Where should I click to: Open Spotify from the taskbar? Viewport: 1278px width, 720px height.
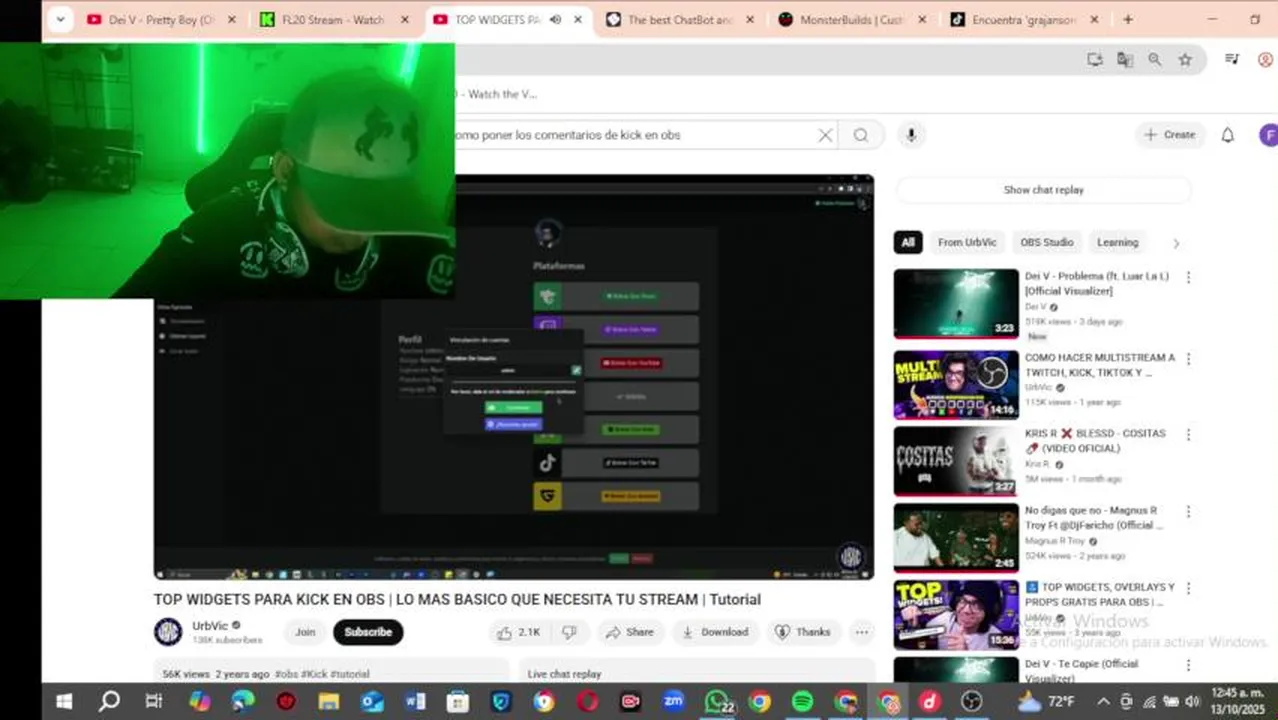802,702
